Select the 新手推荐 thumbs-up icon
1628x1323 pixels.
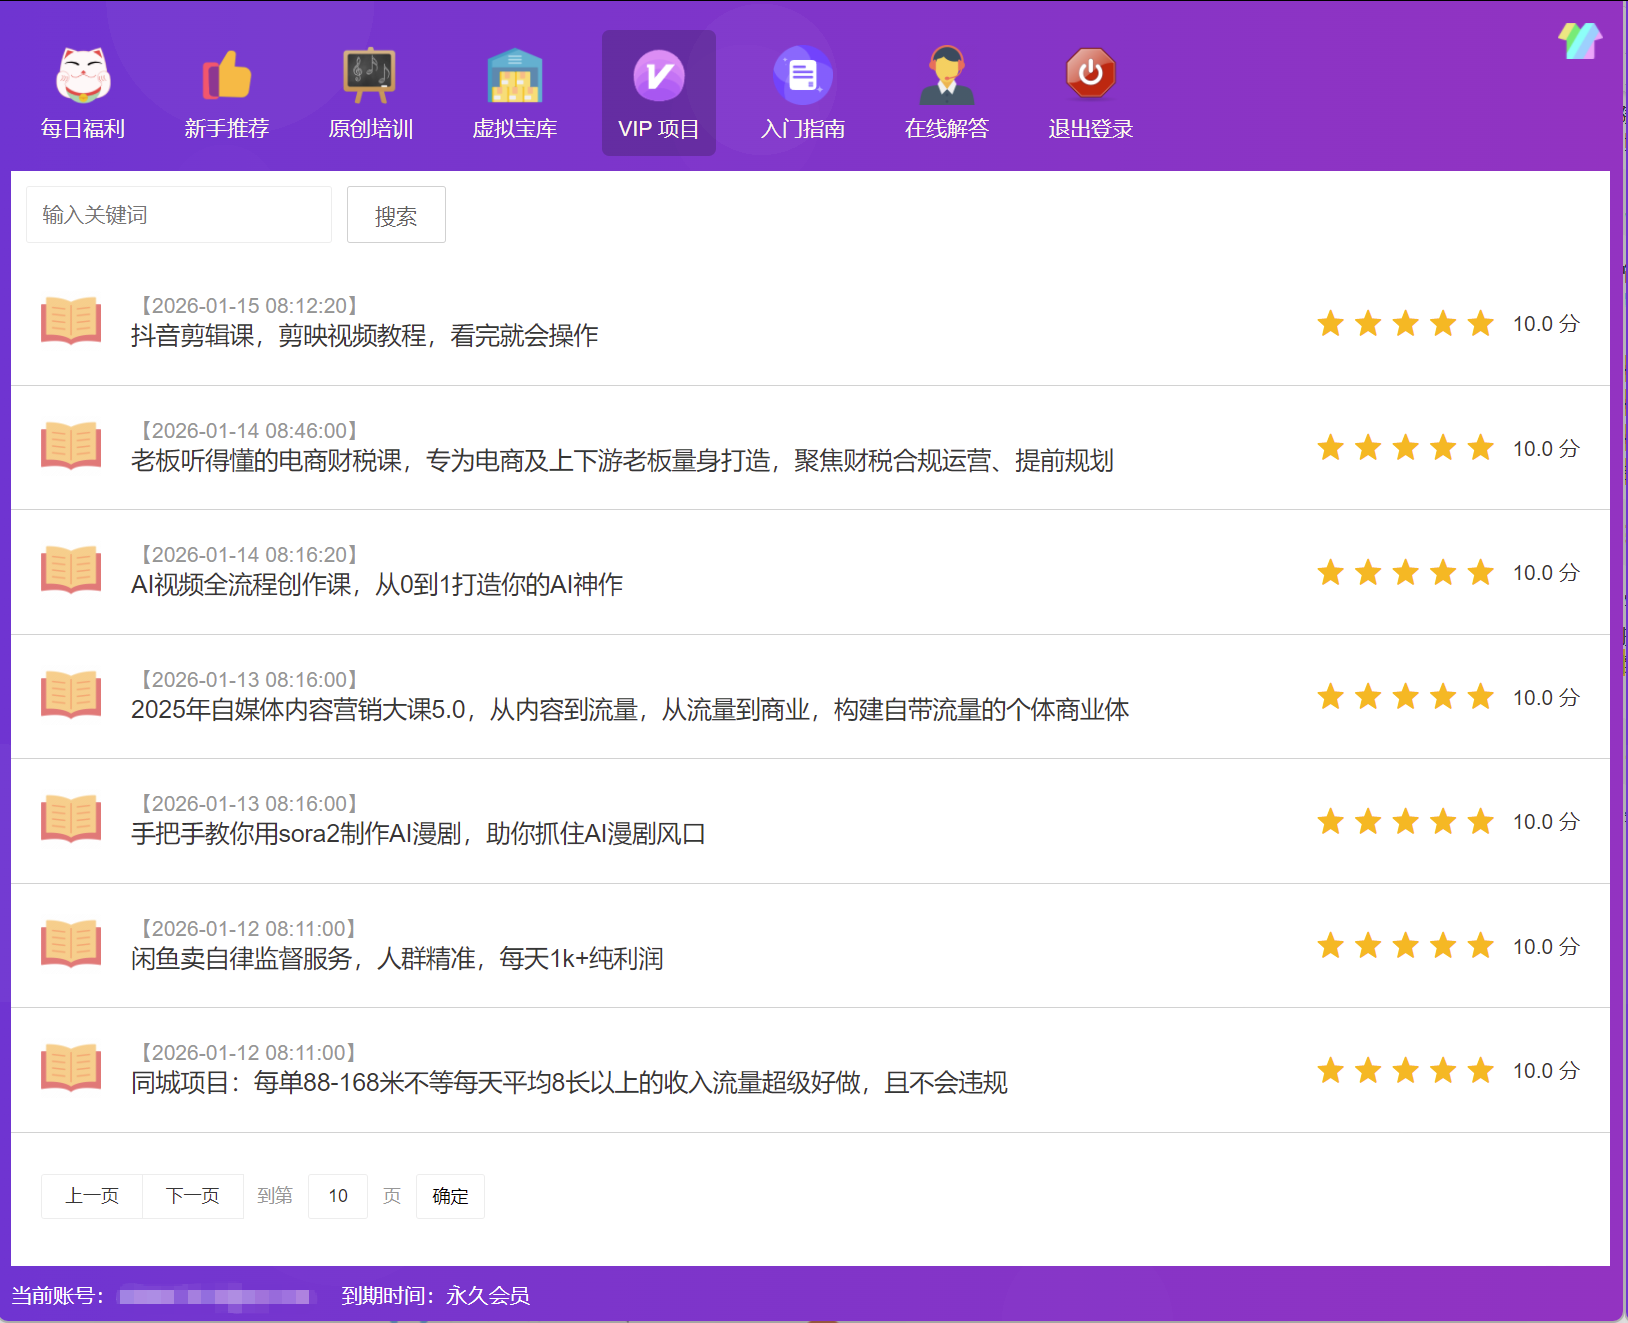(226, 75)
